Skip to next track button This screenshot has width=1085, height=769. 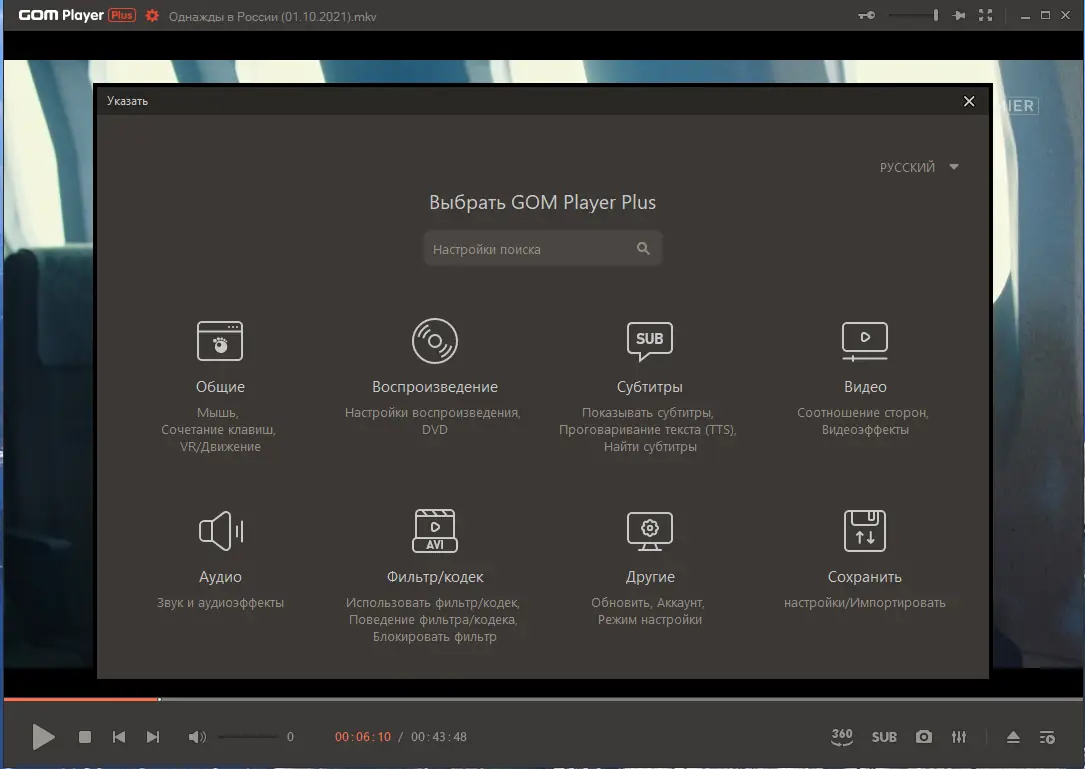pos(153,737)
